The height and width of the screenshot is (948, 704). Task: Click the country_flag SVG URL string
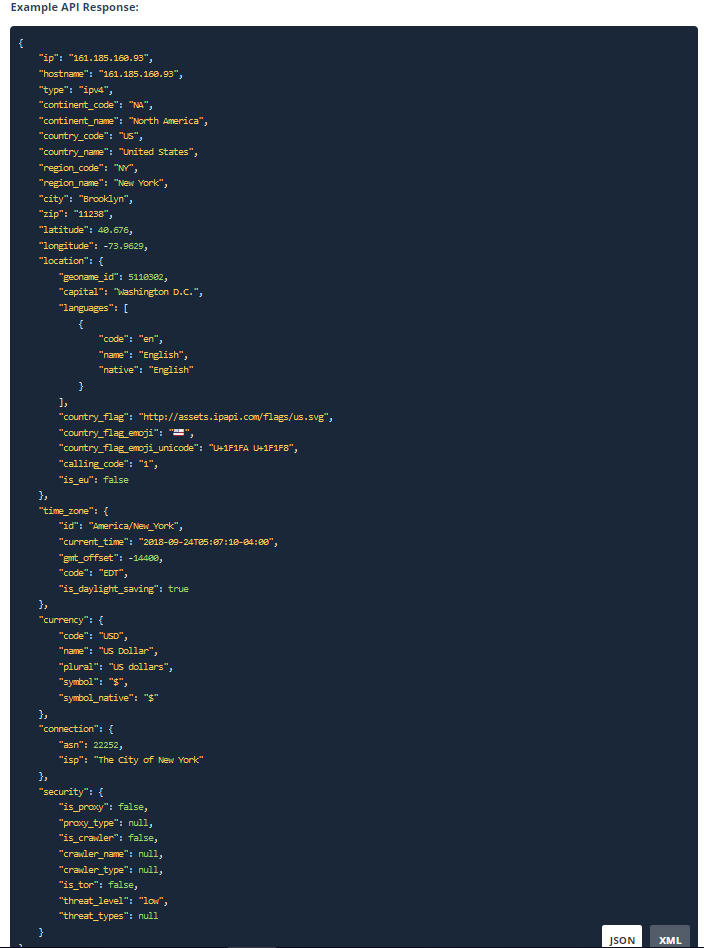click(x=235, y=417)
